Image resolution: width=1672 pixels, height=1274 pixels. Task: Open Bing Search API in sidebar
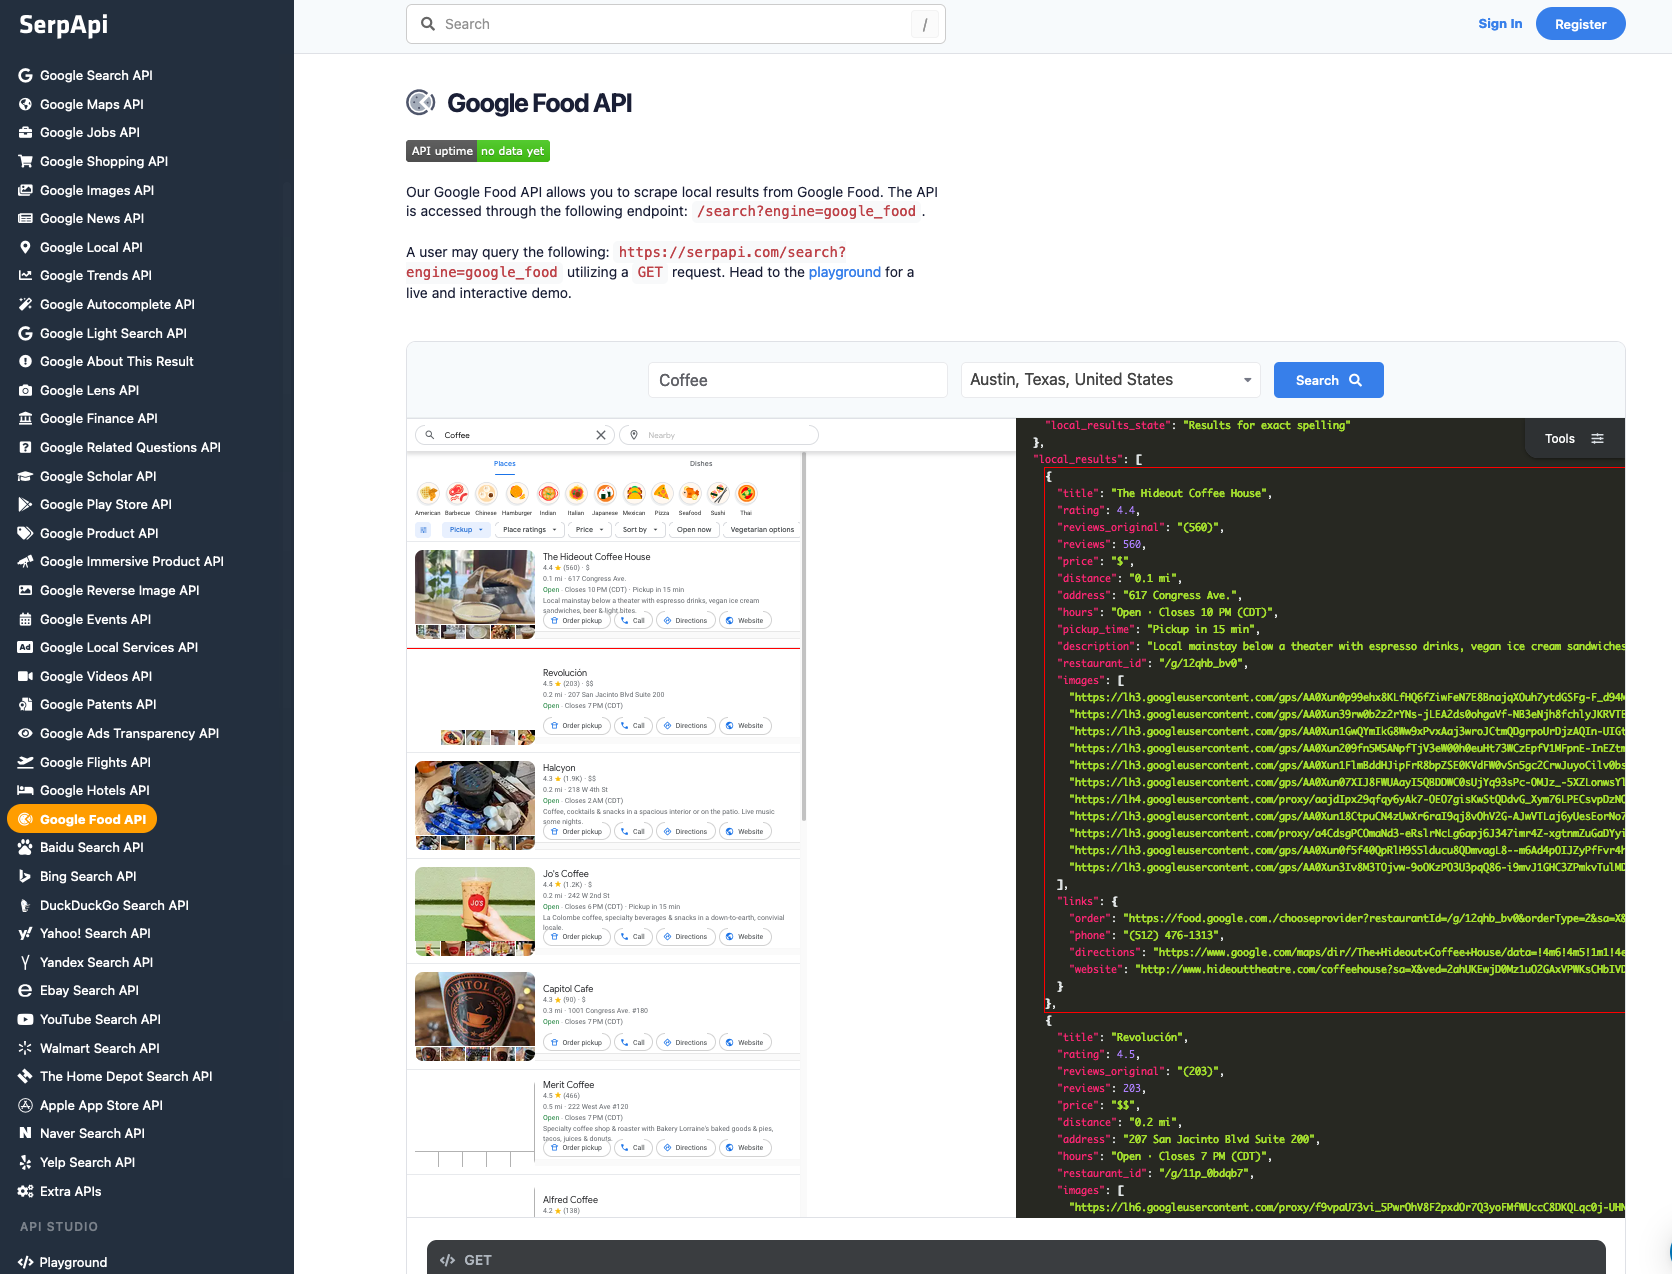[x=88, y=876]
